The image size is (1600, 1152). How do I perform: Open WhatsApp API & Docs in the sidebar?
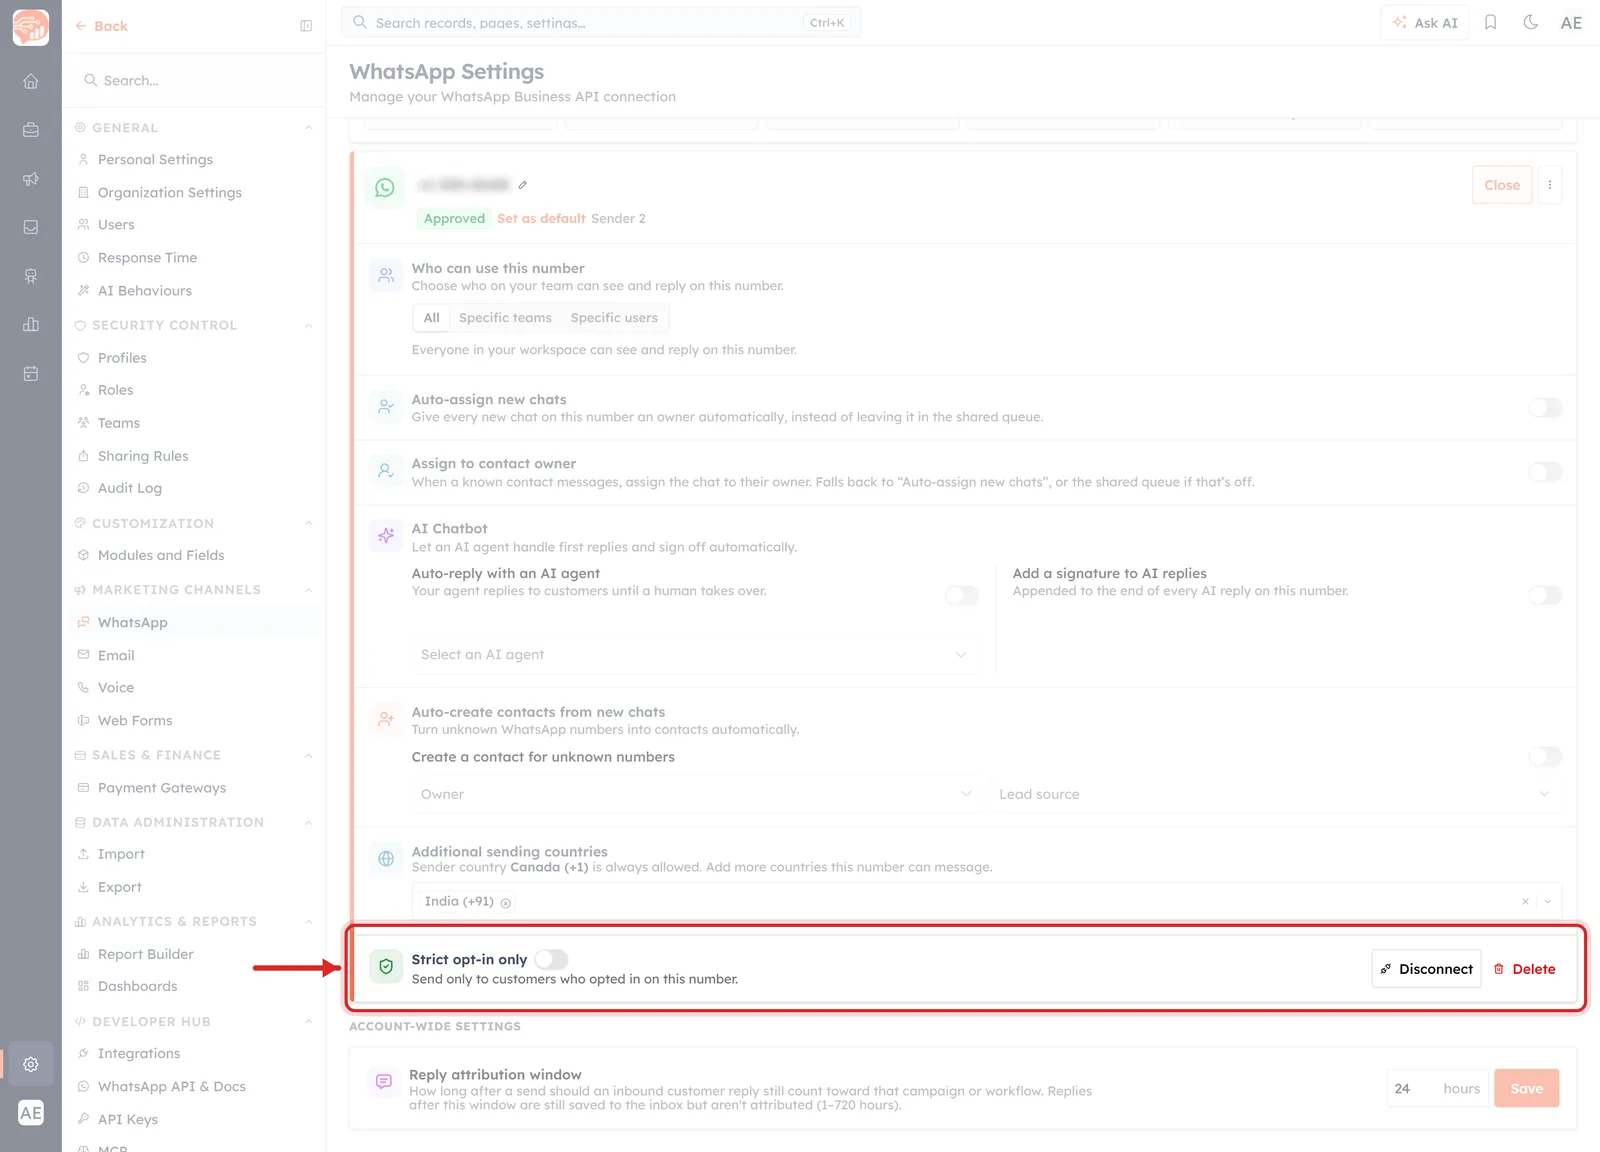[x=172, y=1087]
